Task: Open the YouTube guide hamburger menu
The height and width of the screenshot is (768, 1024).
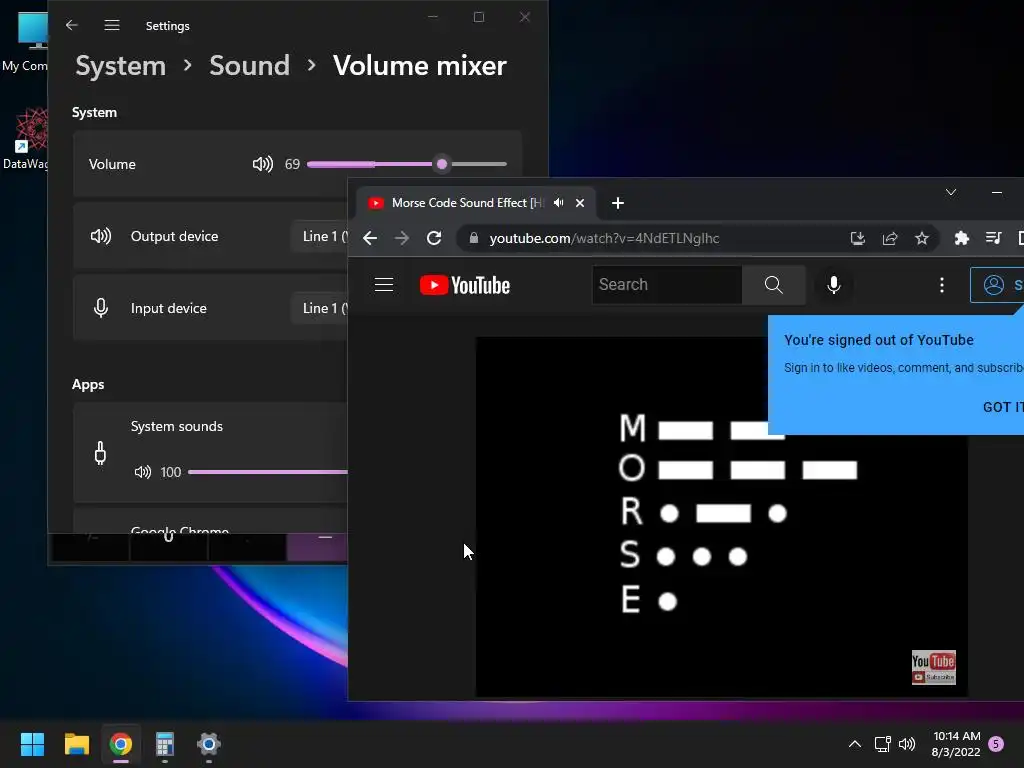Action: point(384,285)
